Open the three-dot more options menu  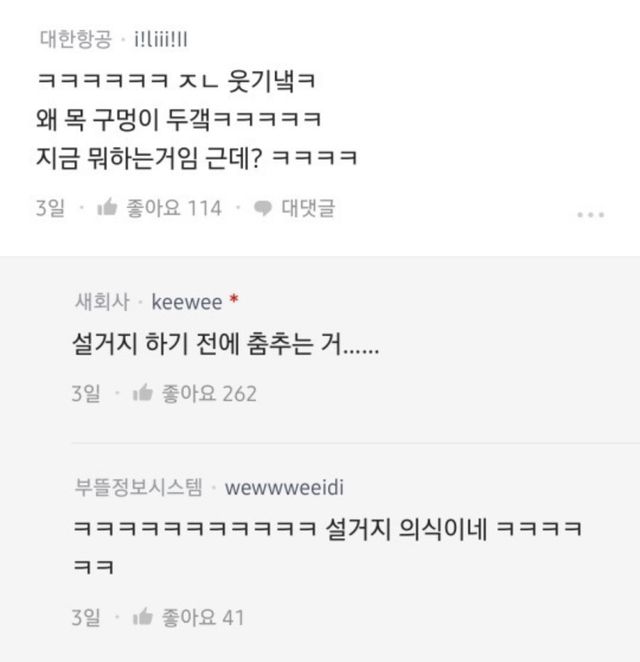click(x=591, y=215)
